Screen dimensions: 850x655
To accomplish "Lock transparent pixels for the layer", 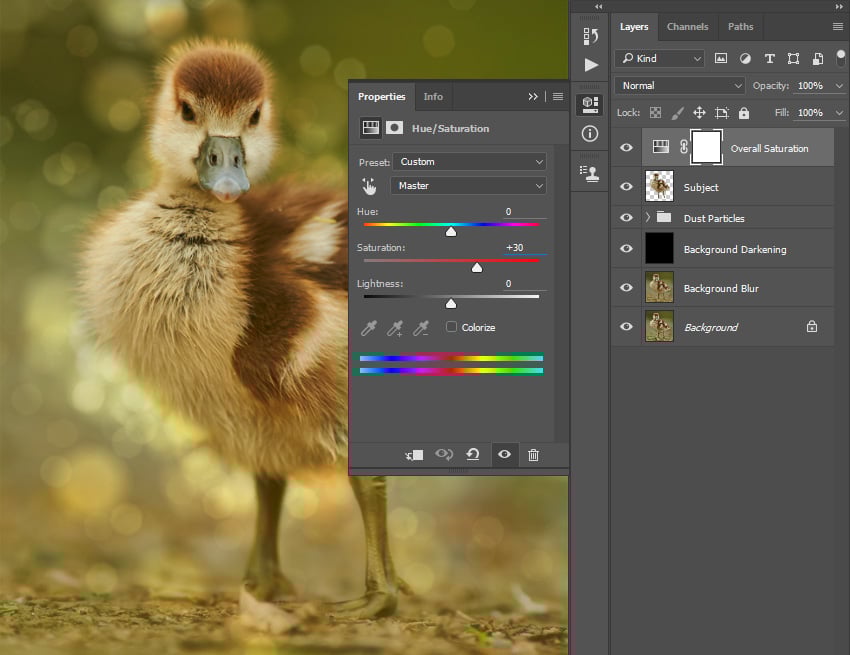I will coord(656,112).
